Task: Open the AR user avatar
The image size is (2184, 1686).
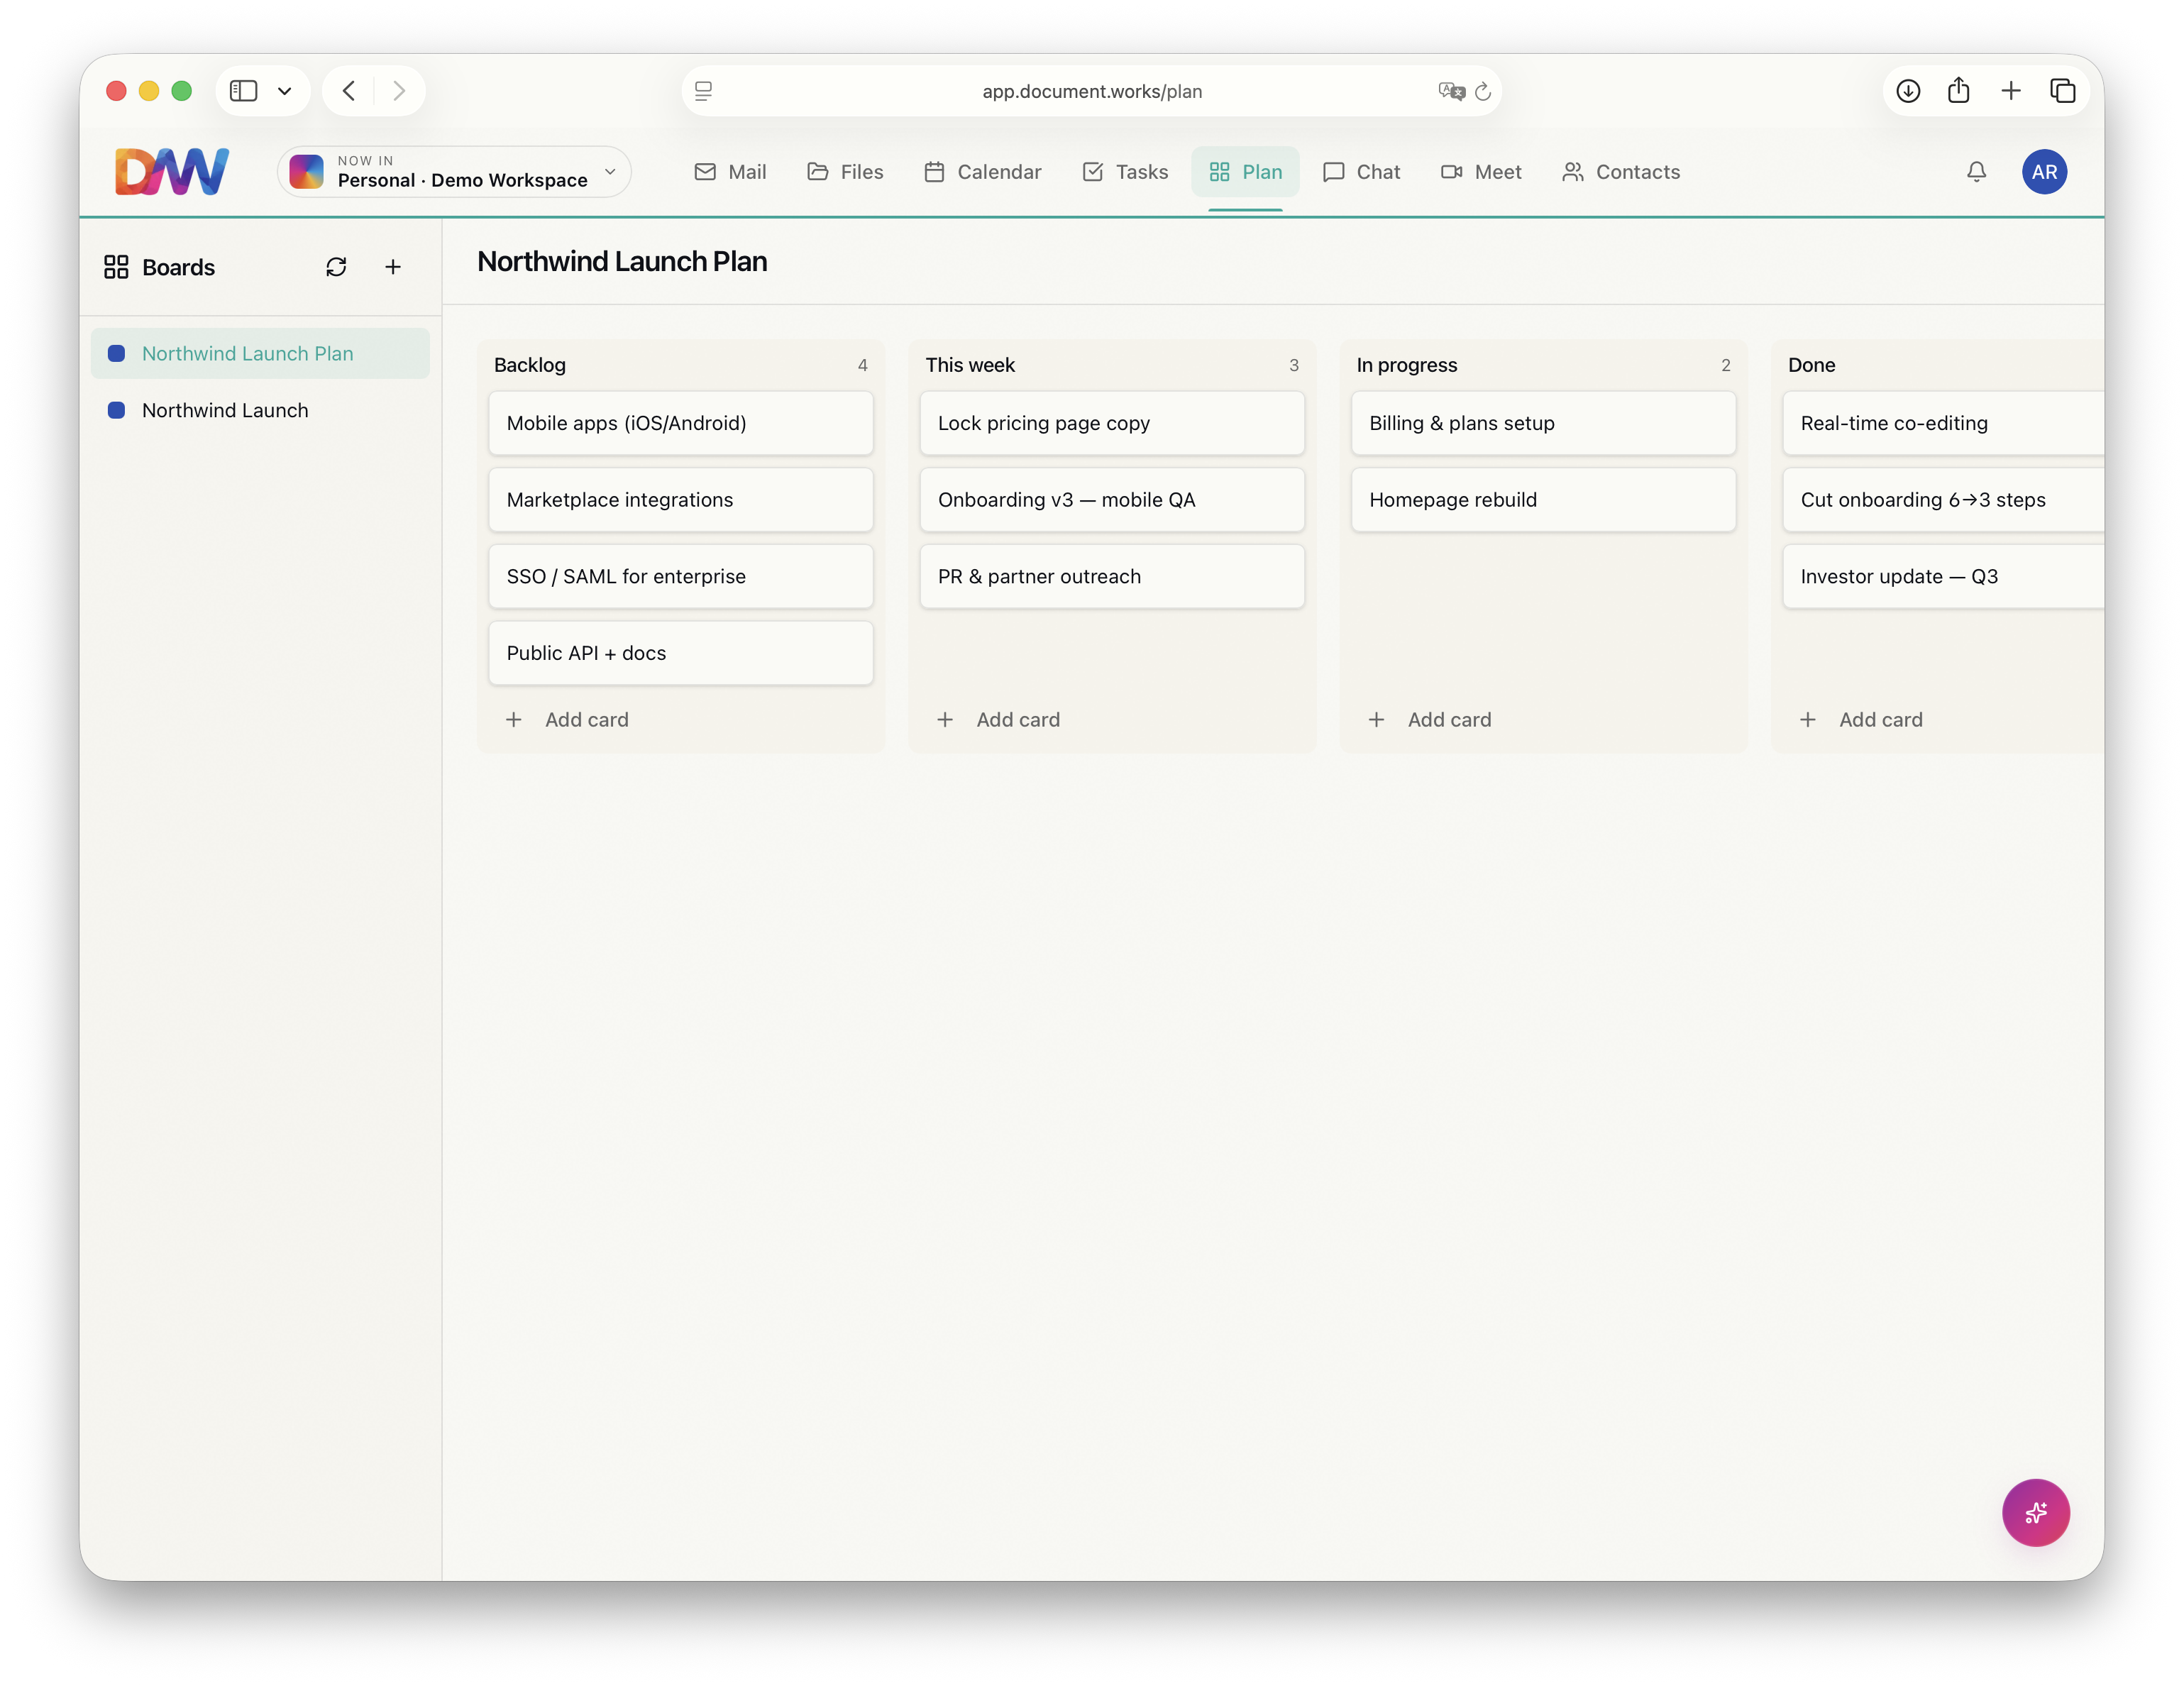Action: [2044, 172]
